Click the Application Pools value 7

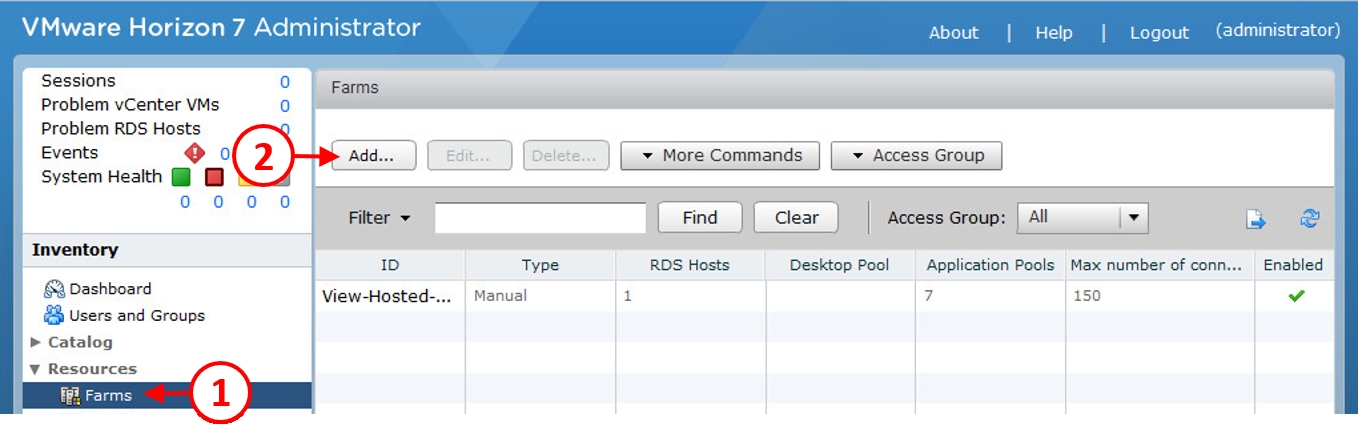[929, 296]
